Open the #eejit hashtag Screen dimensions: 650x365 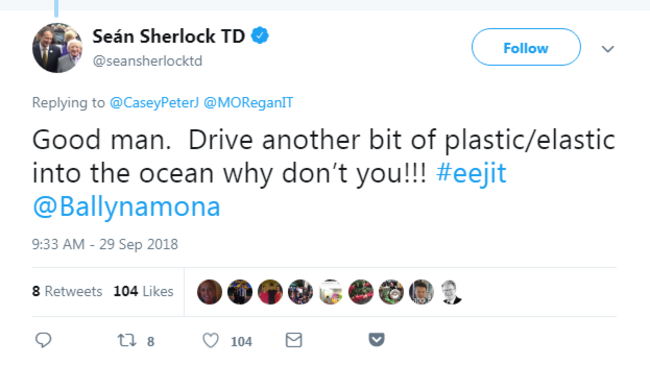click(x=471, y=173)
